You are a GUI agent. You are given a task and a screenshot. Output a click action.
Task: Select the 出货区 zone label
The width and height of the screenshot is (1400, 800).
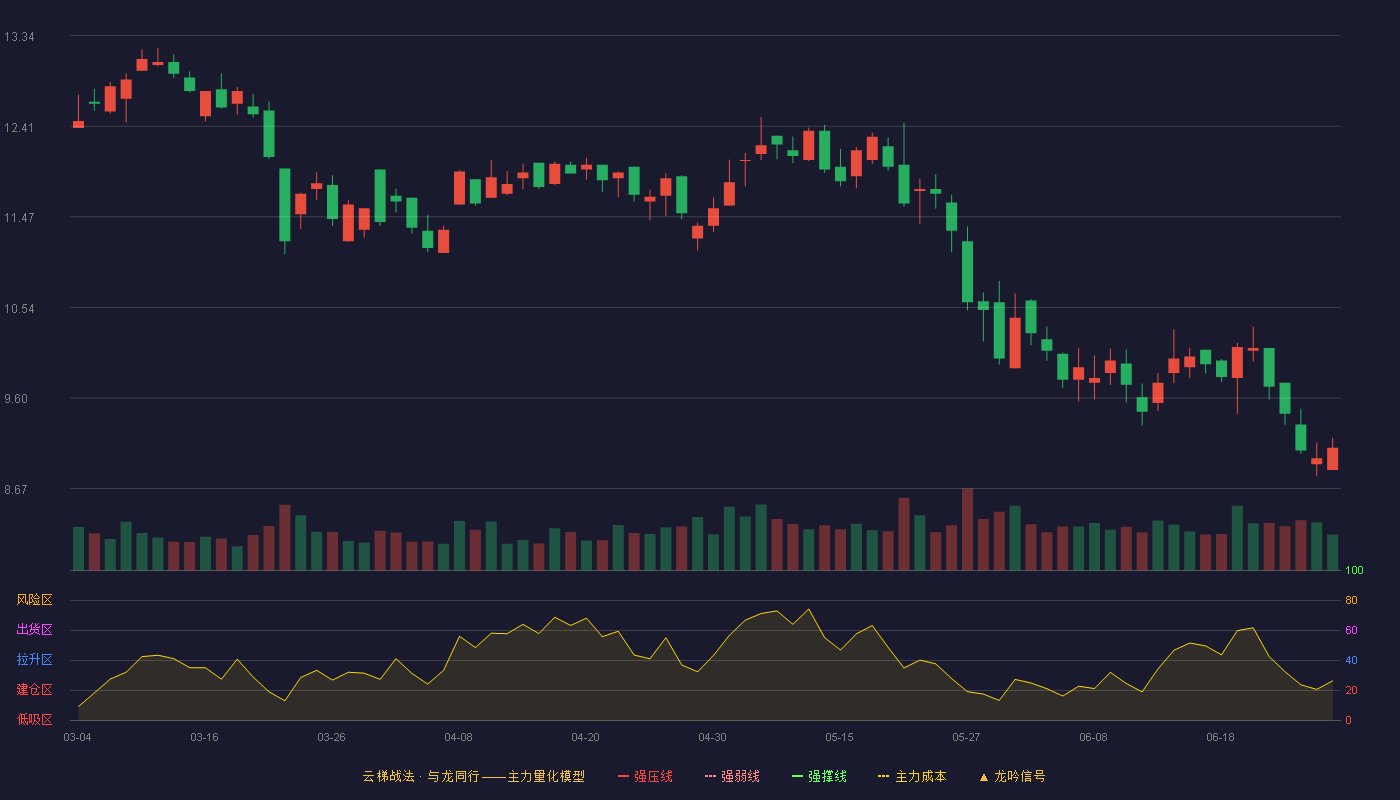(x=35, y=630)
